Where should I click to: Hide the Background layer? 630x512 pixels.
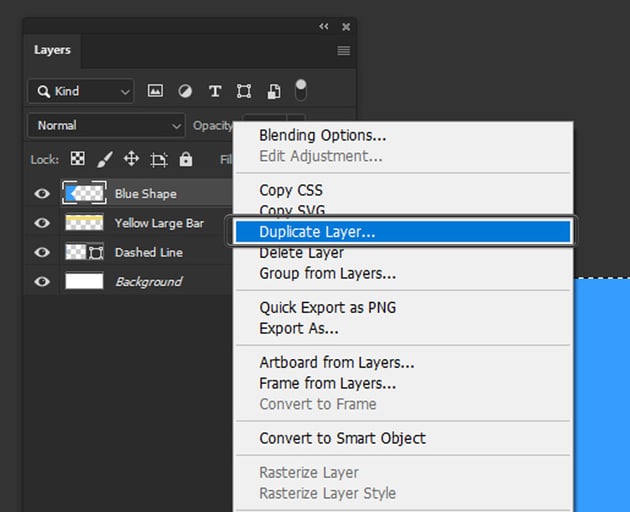[x=42, y=282]
